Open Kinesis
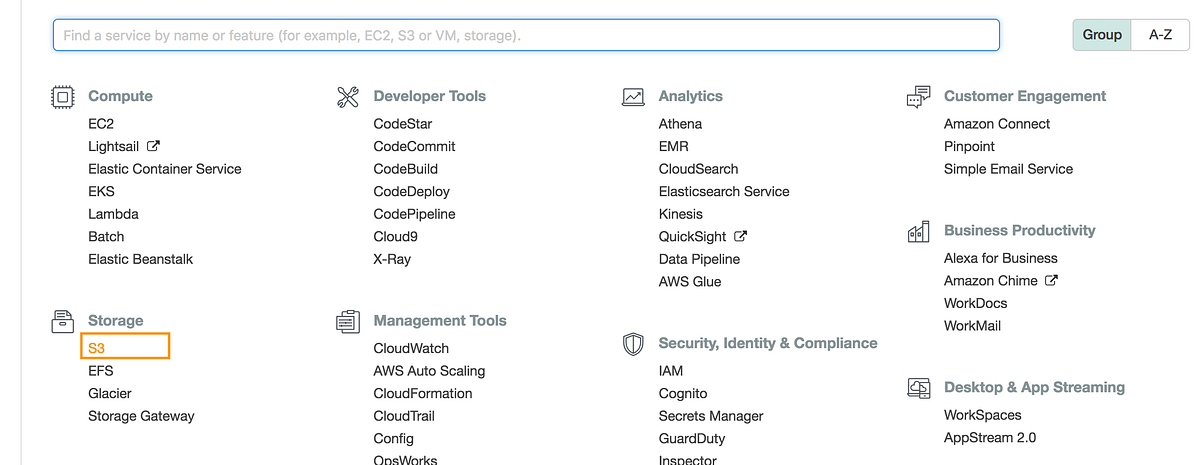Viewport: 1200px width, 465px height. [681, 214]
